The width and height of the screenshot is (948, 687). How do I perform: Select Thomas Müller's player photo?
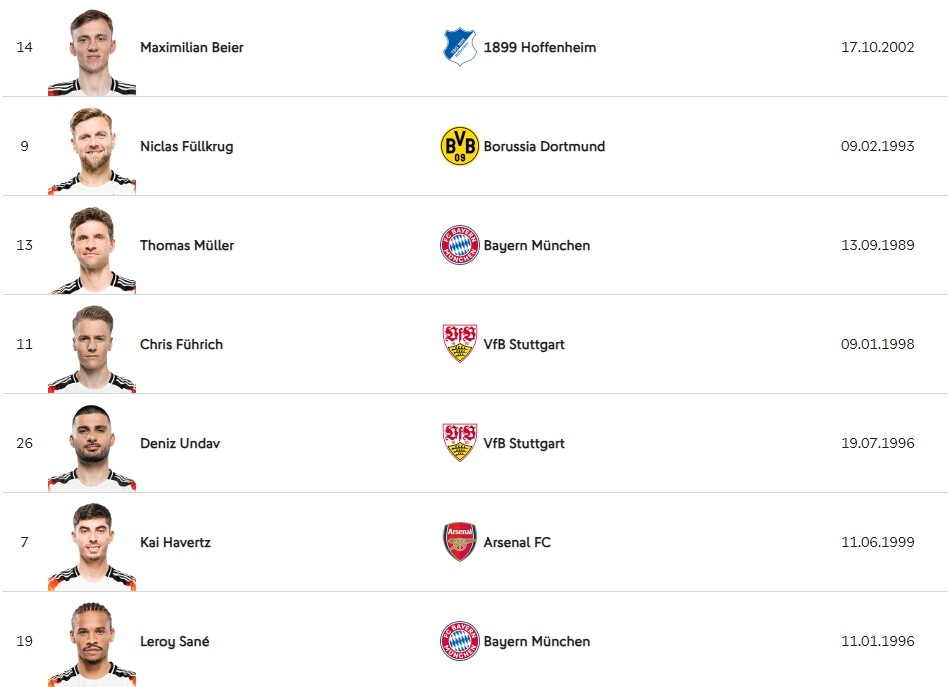[92, 250]
